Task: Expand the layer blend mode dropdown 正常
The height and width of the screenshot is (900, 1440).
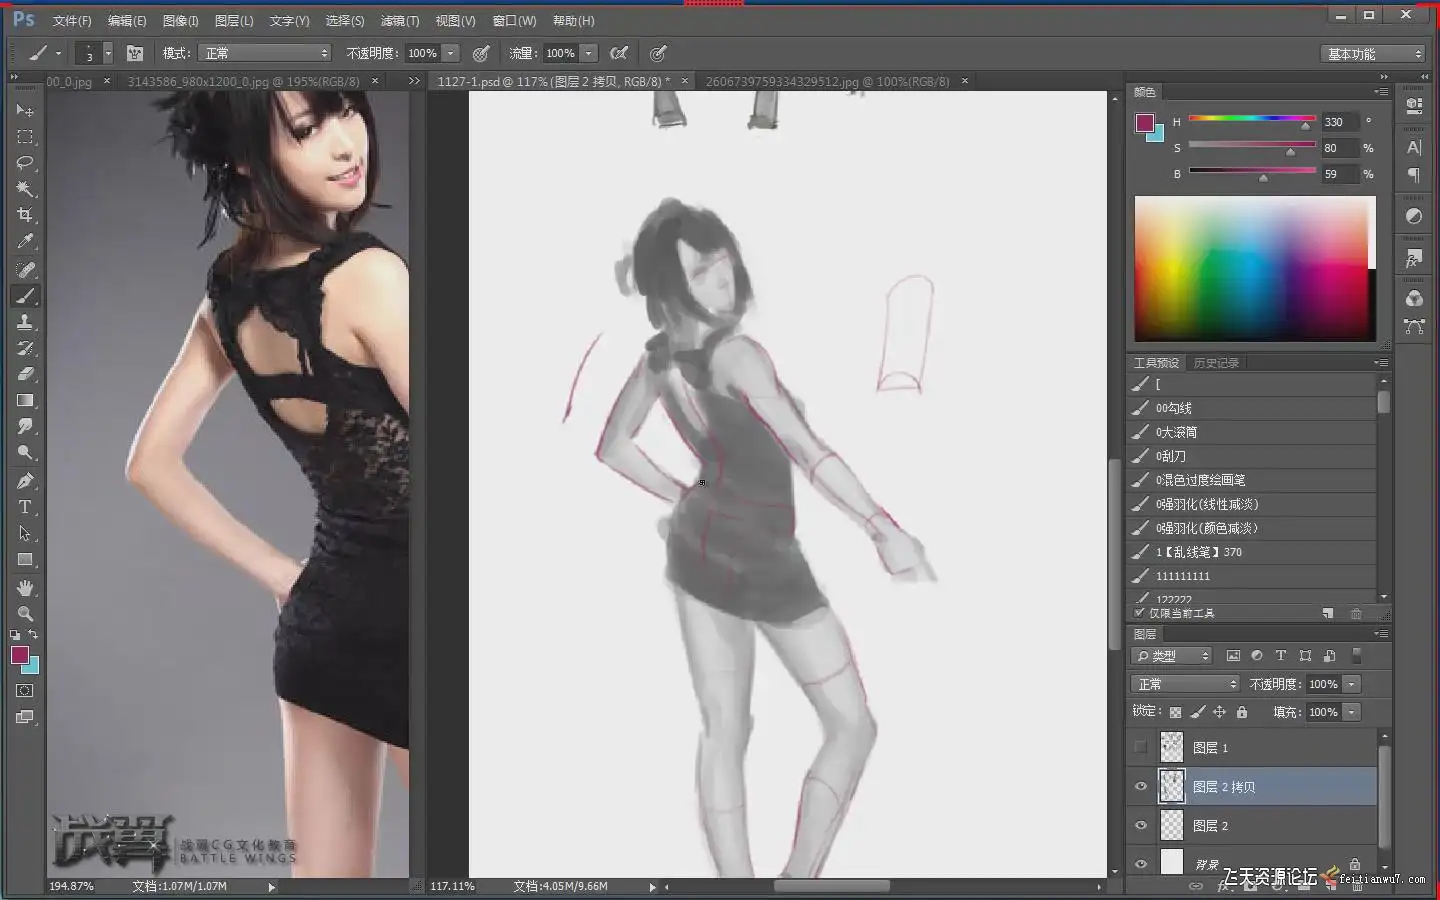Action: 1185,684
